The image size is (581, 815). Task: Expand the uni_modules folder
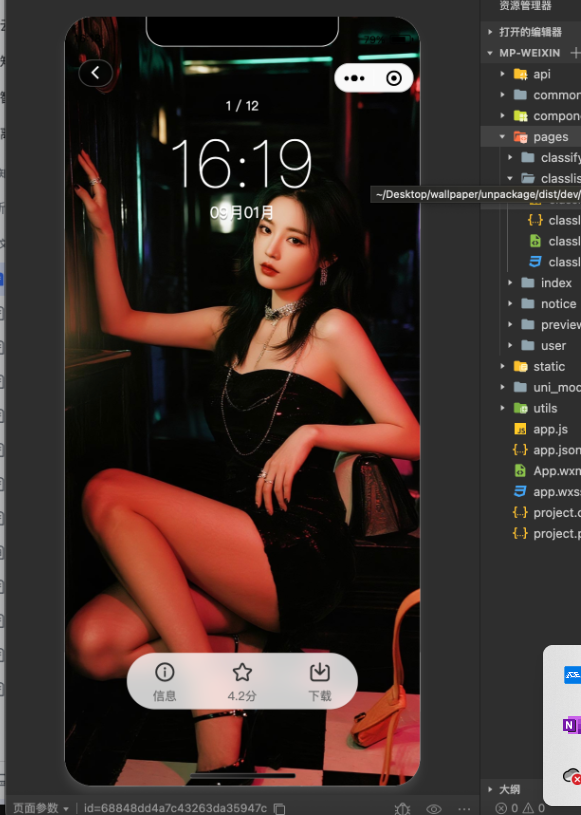pos(531,387)
